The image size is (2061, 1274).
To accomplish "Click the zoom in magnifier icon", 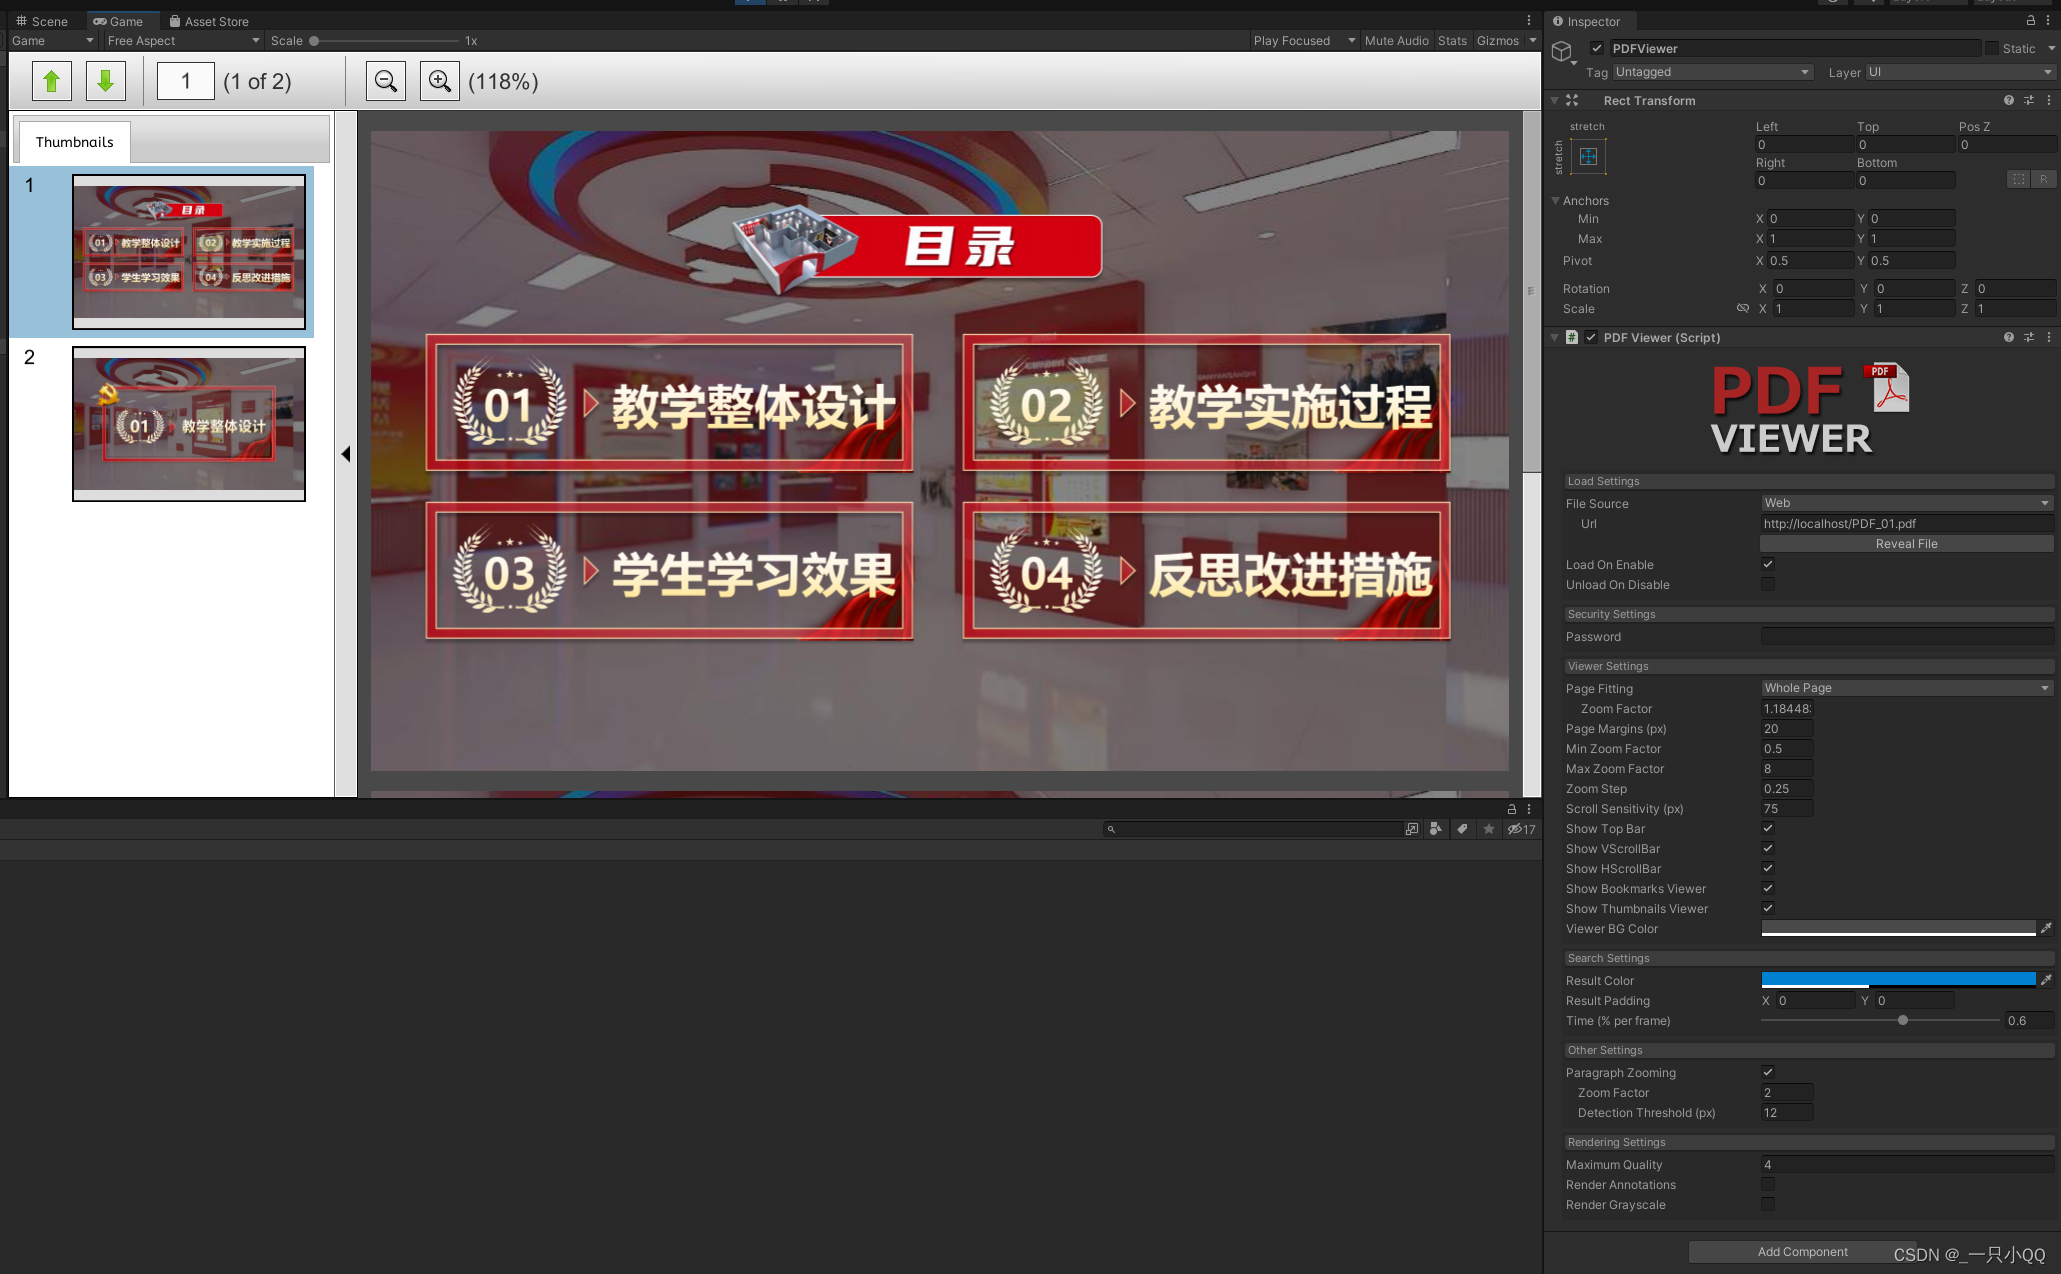I will [440, 81].
